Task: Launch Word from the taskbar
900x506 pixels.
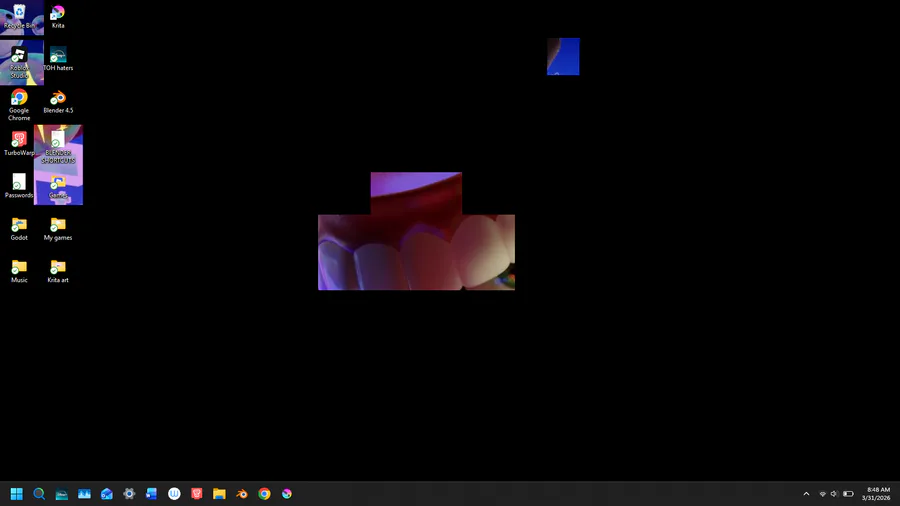Action: [x=152, y=494]
